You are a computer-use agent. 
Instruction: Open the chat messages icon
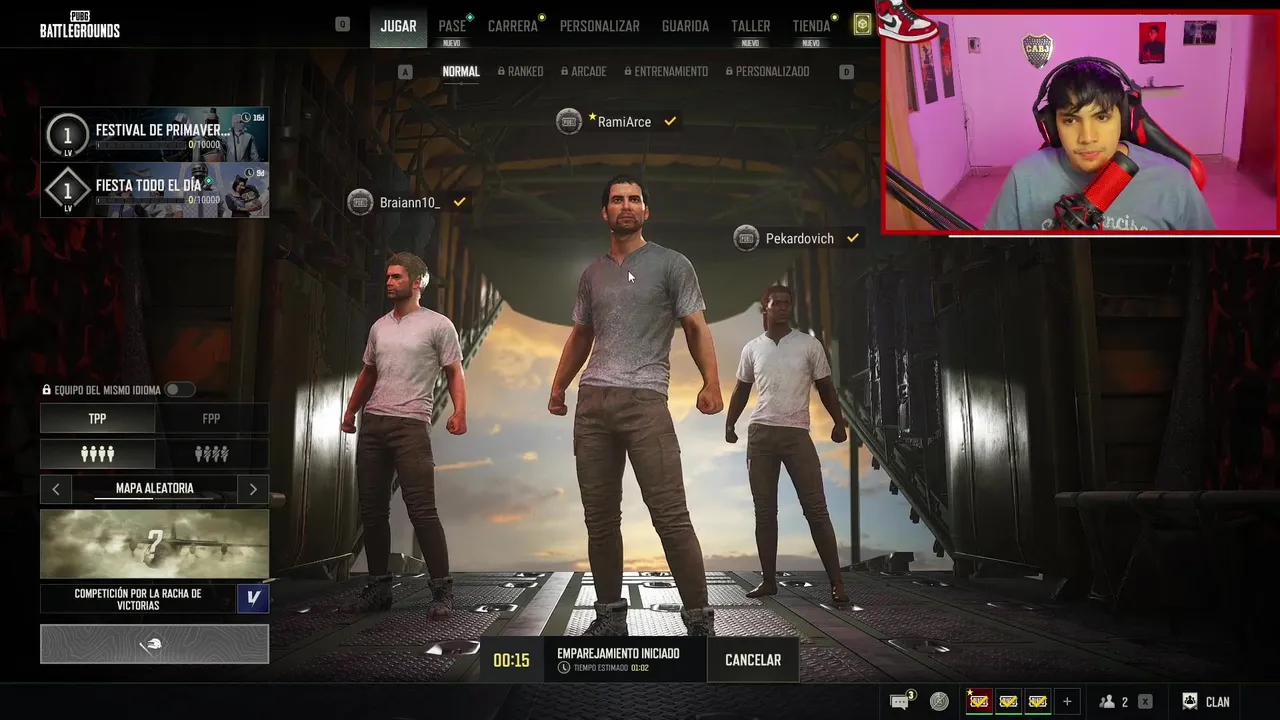coord(901,701)
